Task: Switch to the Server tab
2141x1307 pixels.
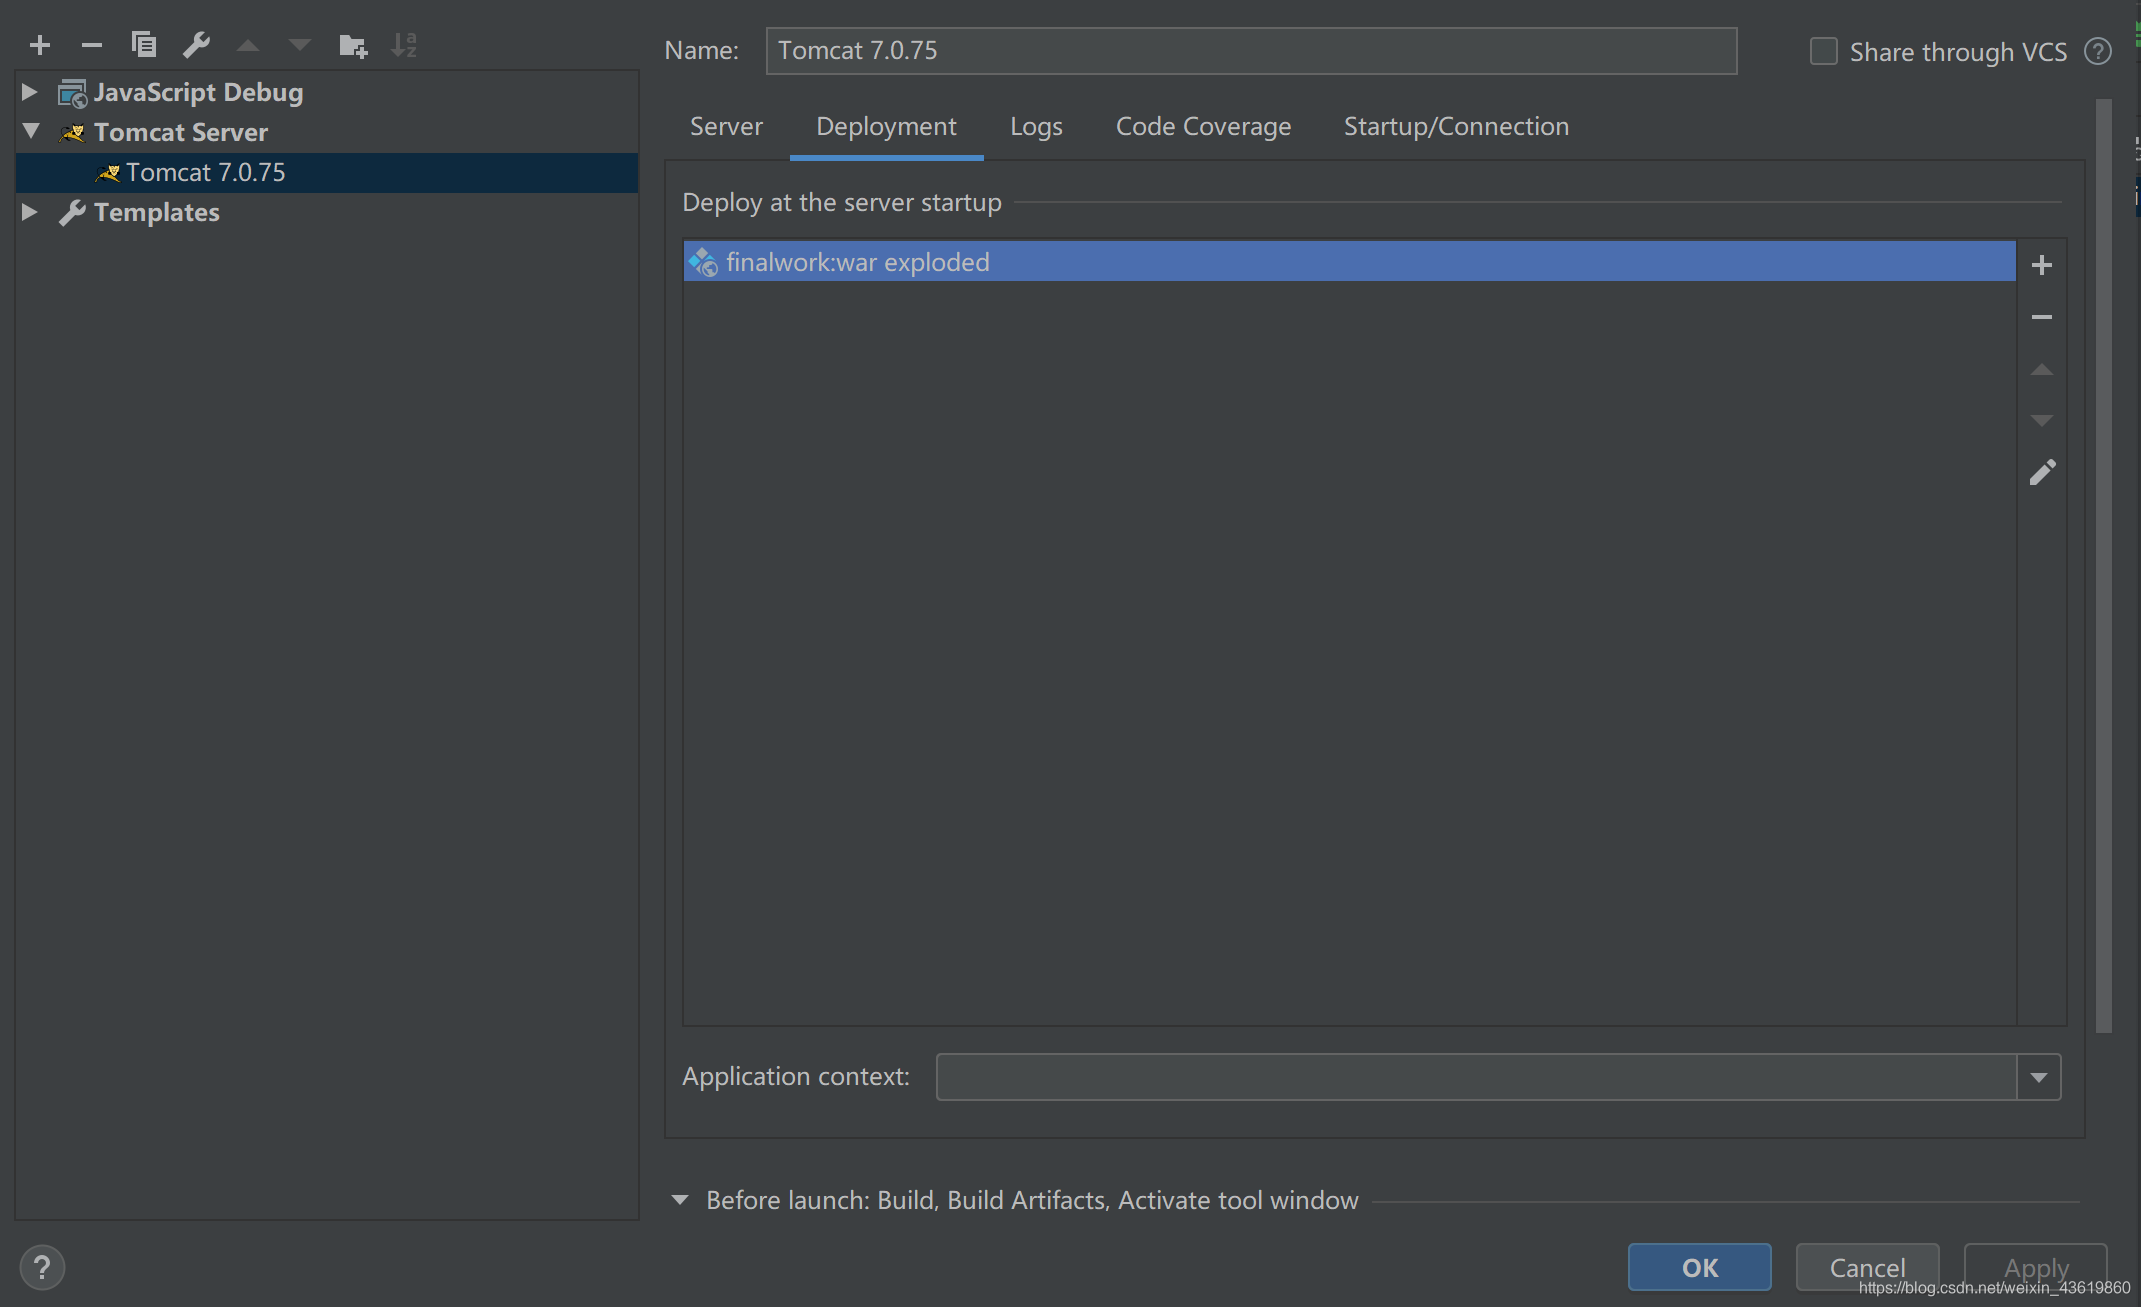Action: pos(726,127)
